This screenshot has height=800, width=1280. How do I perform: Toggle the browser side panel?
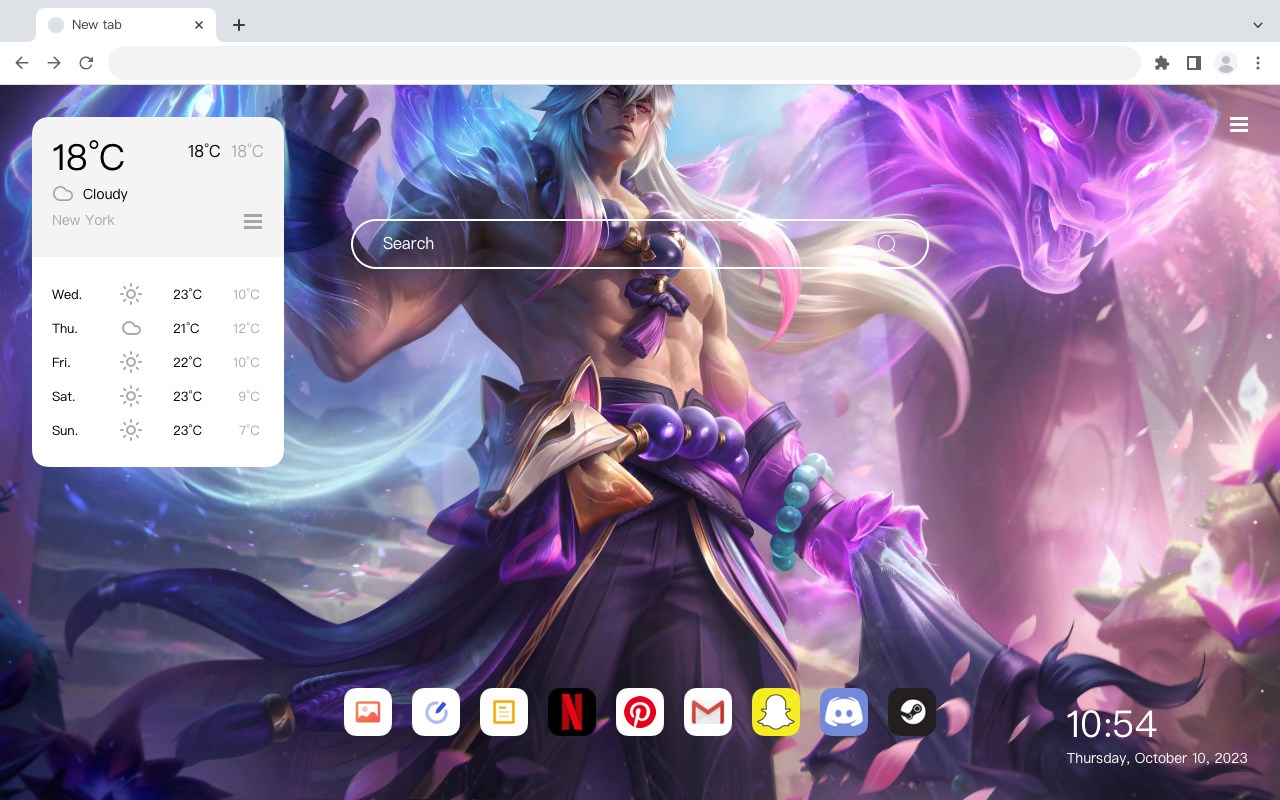(1193, 63)
